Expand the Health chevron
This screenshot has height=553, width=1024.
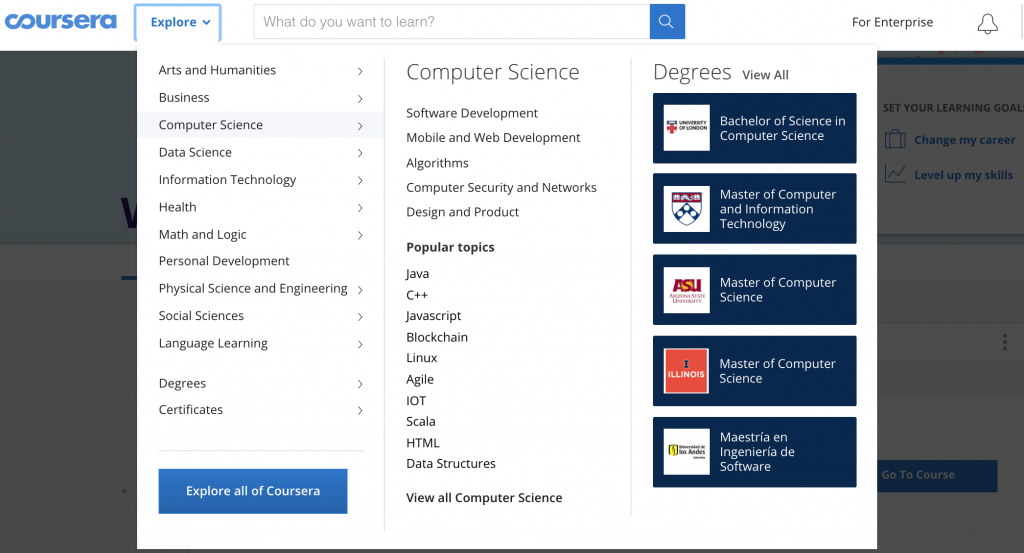point(360,208)
